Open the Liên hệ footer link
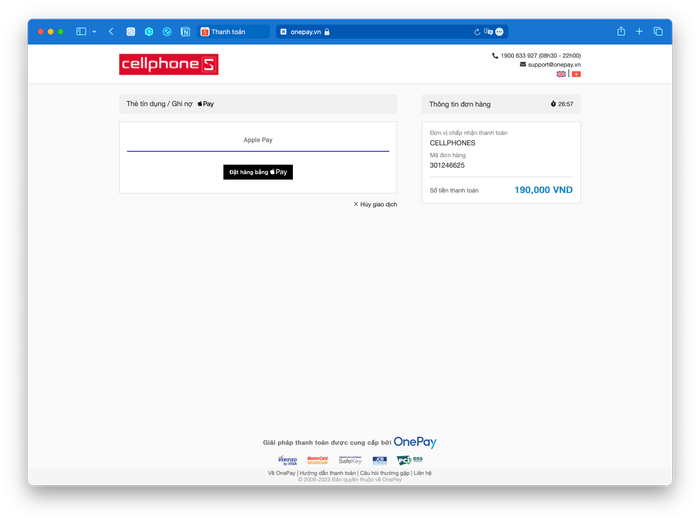700x522 pixels. pos(422,473)
